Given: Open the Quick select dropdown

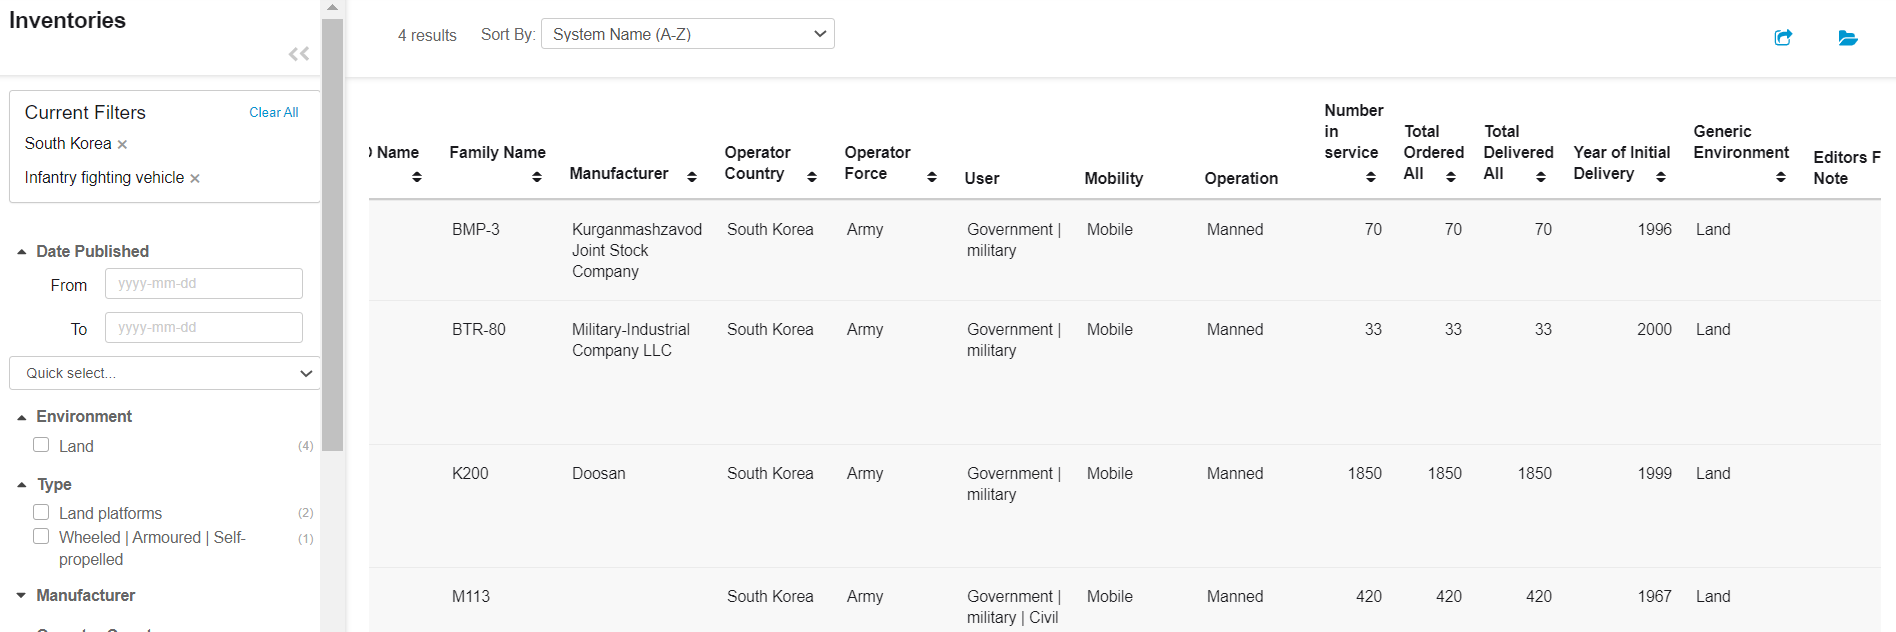Looking at the screenshot, I should [x=165, y=373].
